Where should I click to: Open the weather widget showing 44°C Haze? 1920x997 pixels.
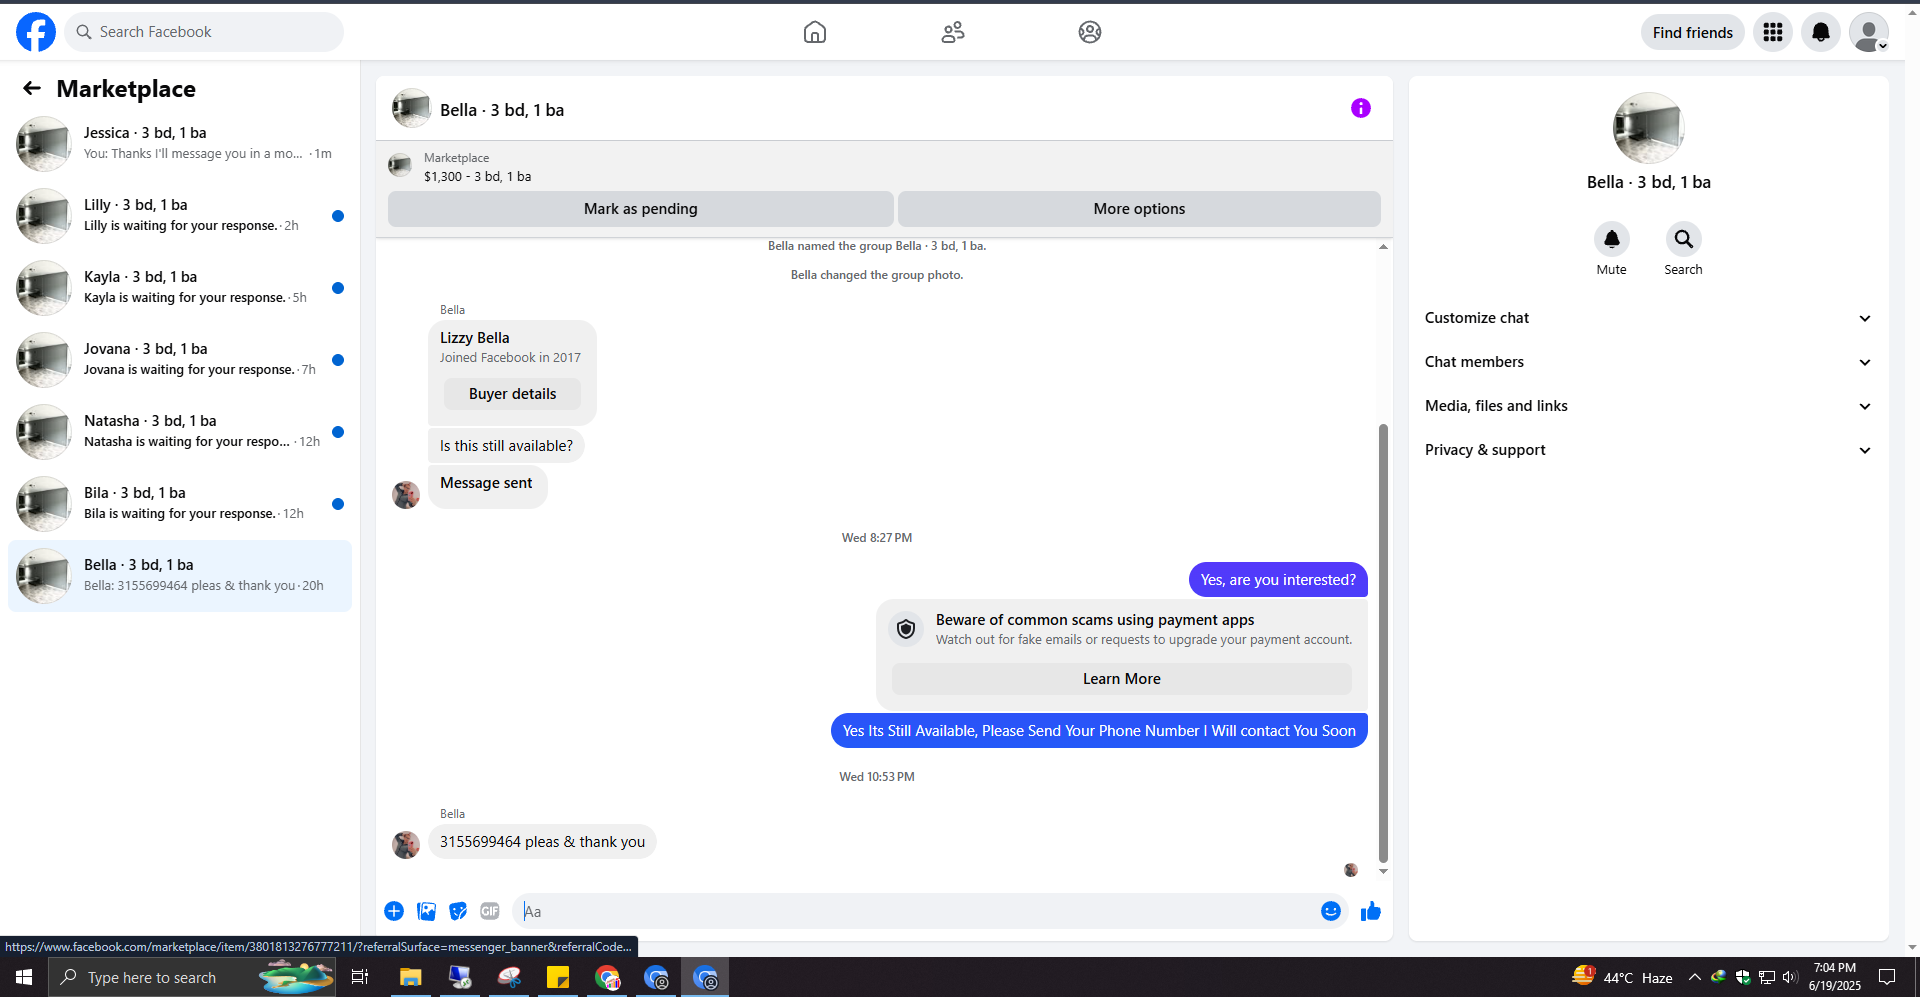pos(1622,977)
